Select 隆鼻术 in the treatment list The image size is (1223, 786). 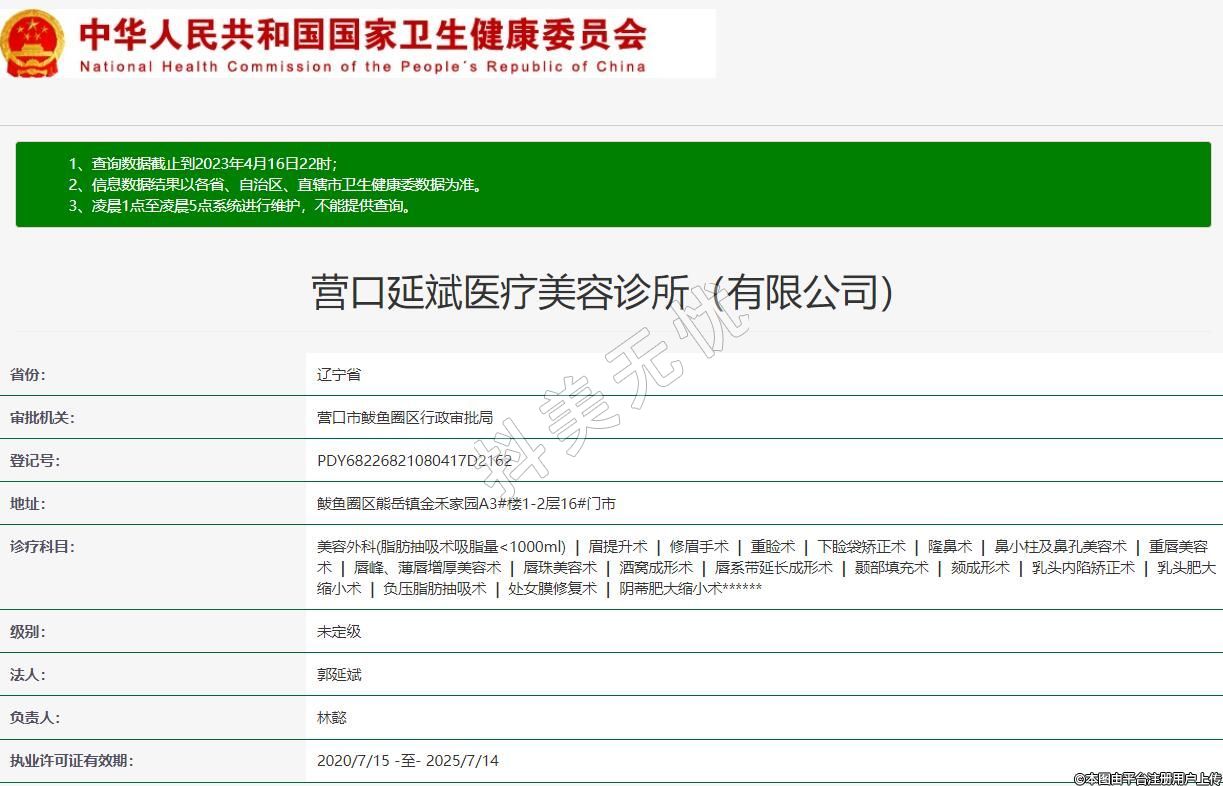pyautogui.click(x=950, y=547)
